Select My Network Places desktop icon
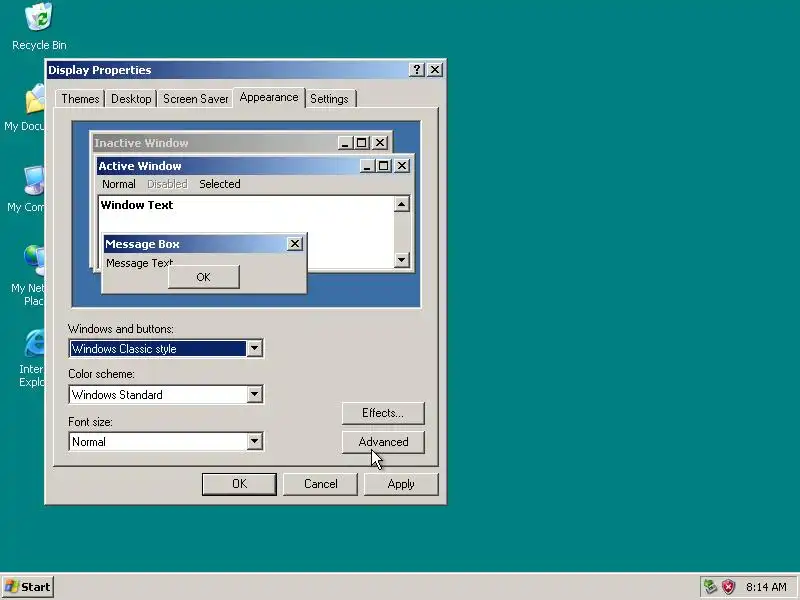Image resolution: width=800 pixels, height=600 pixels. pyautogui.click(x=29, y=276)
